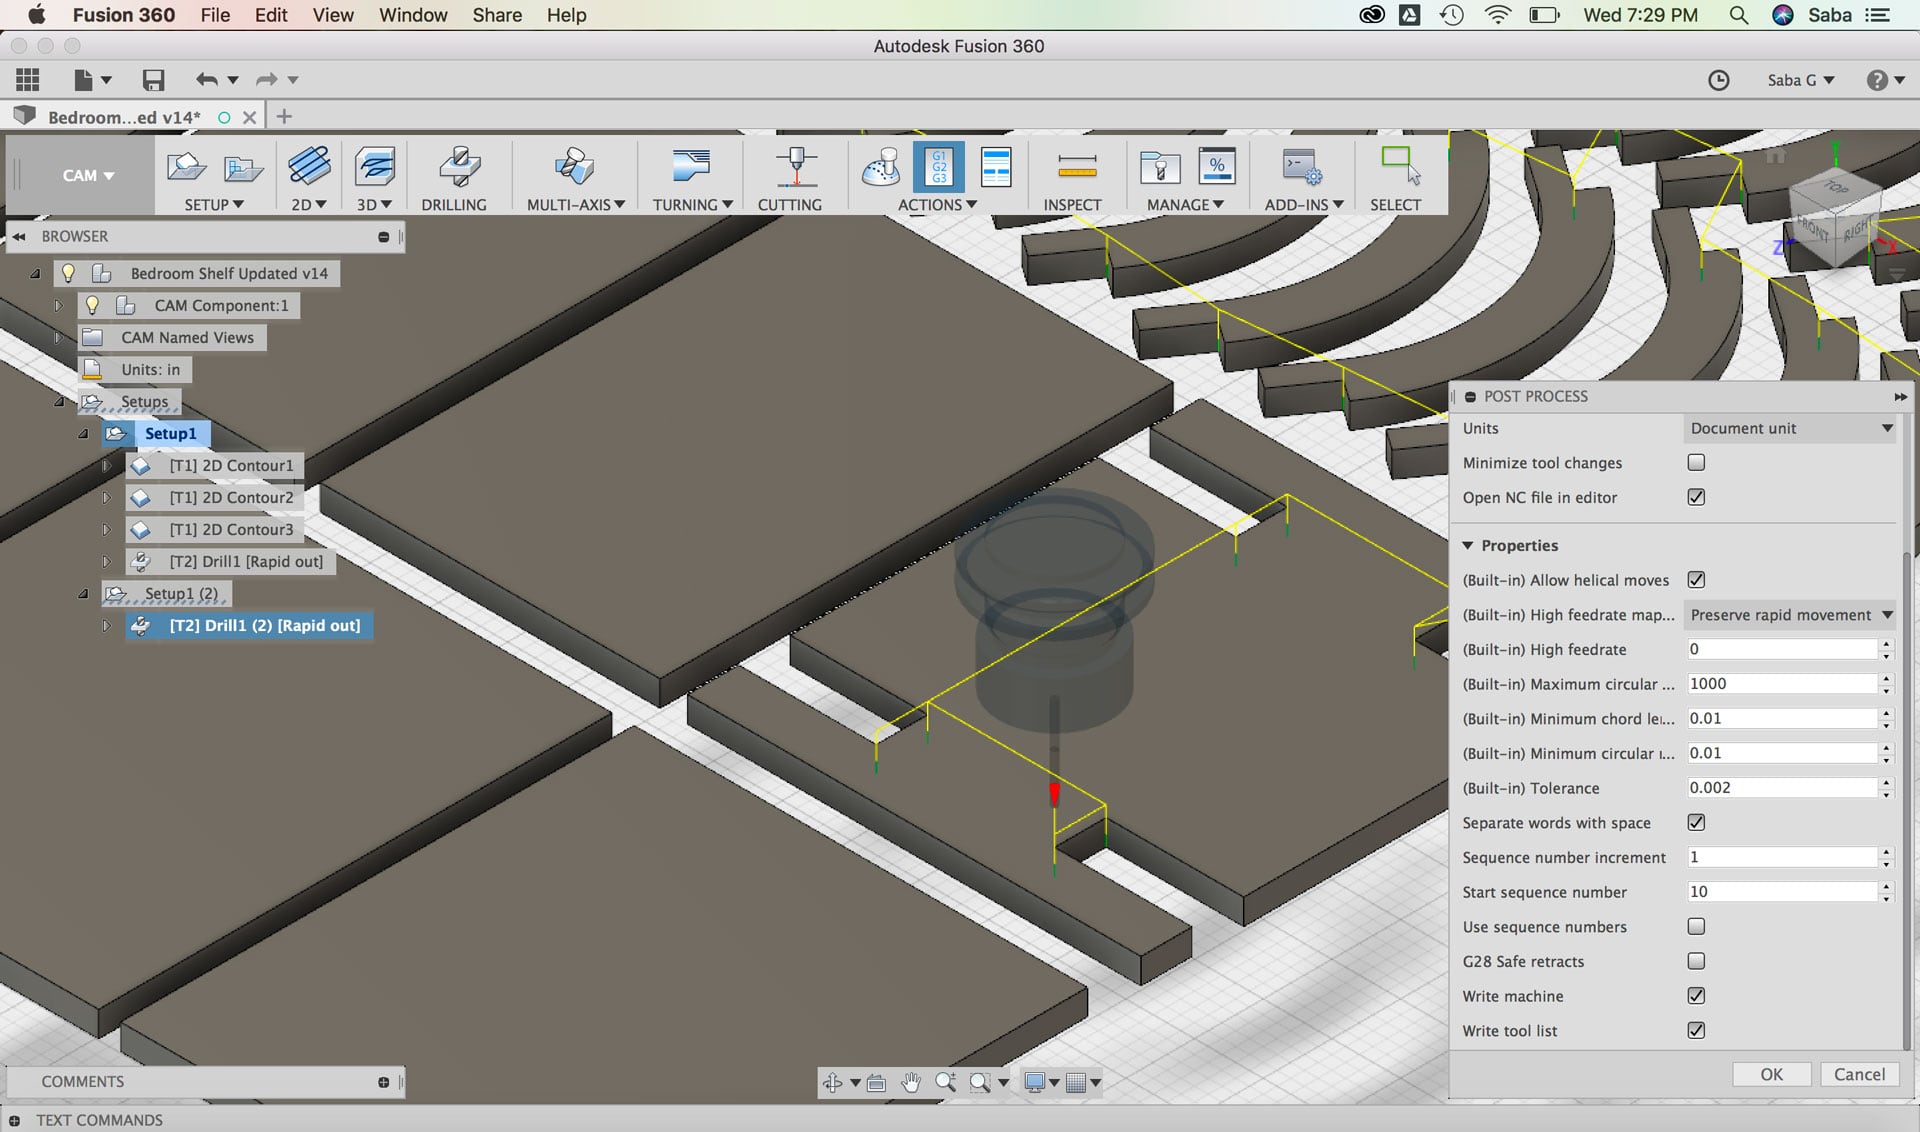1920x1132 pixels.
Task: Open the job status clock icon
Action: point(1718,80)
